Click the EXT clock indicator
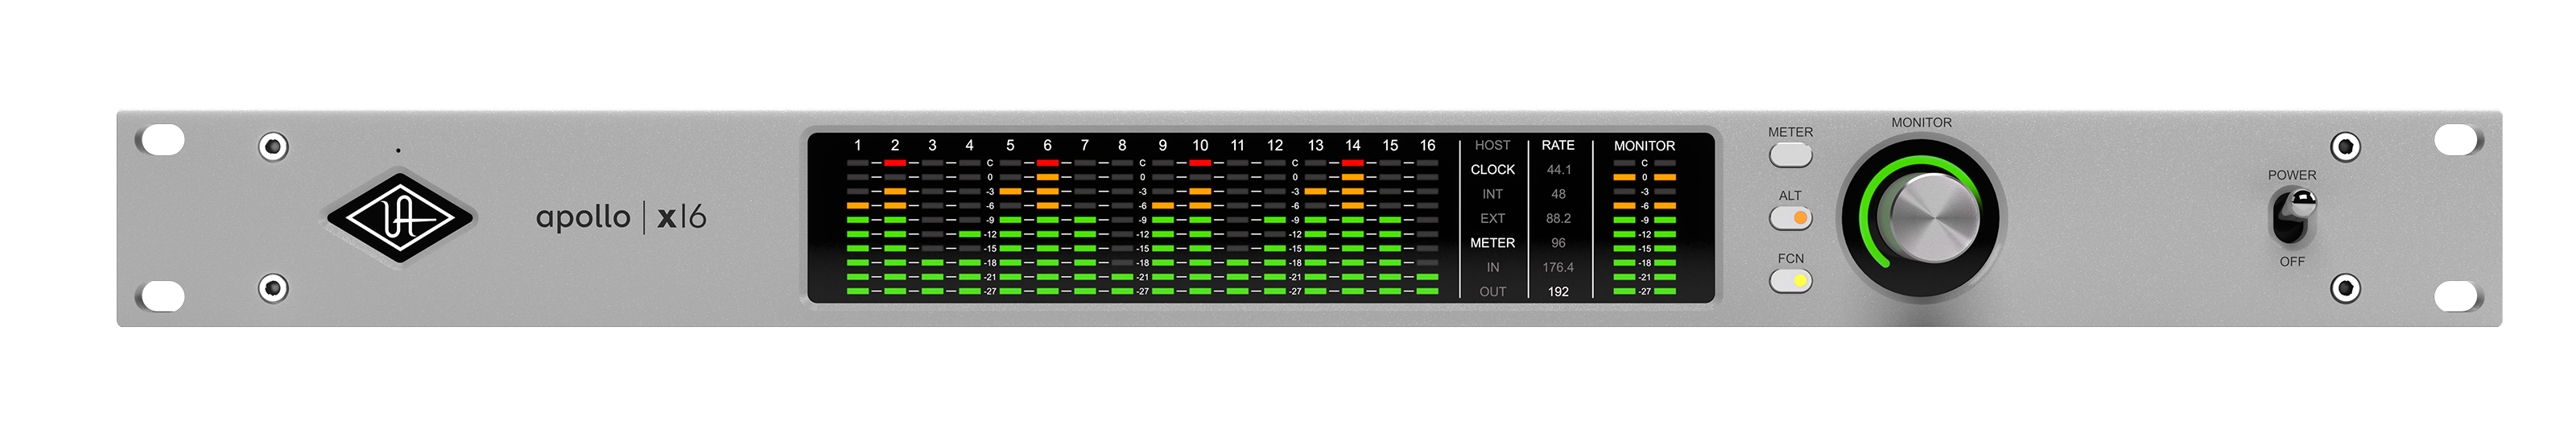This screenshot has height=421, width=2576. 1492,218
